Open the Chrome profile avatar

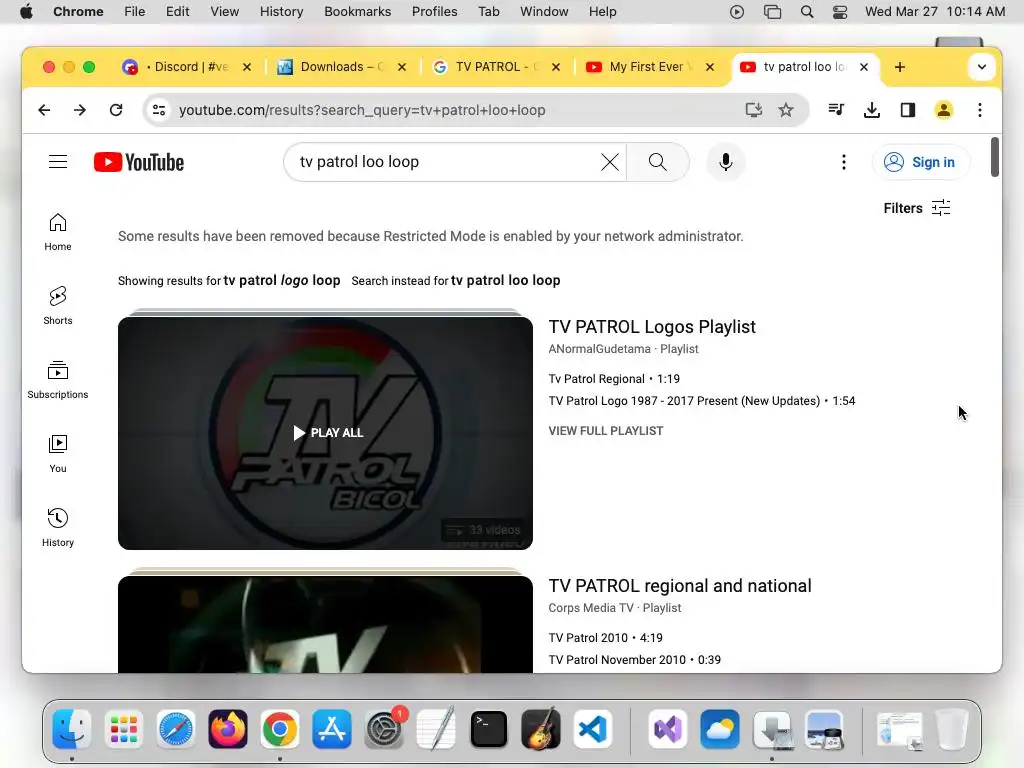[x=944, y=110]
